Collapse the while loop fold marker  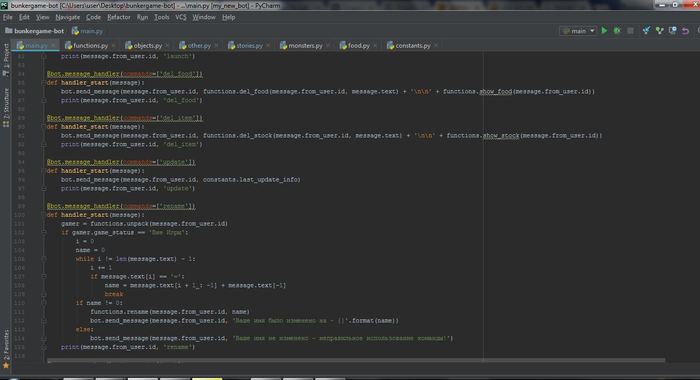pos(44,259)
